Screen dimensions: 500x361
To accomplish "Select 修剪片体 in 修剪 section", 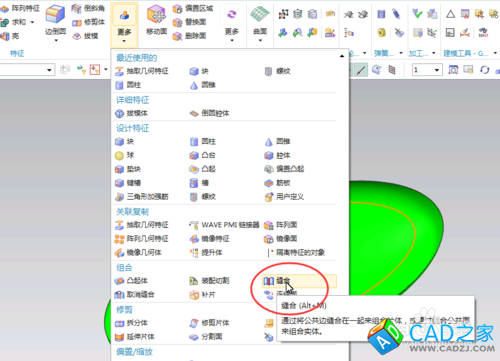I will 209,323.
